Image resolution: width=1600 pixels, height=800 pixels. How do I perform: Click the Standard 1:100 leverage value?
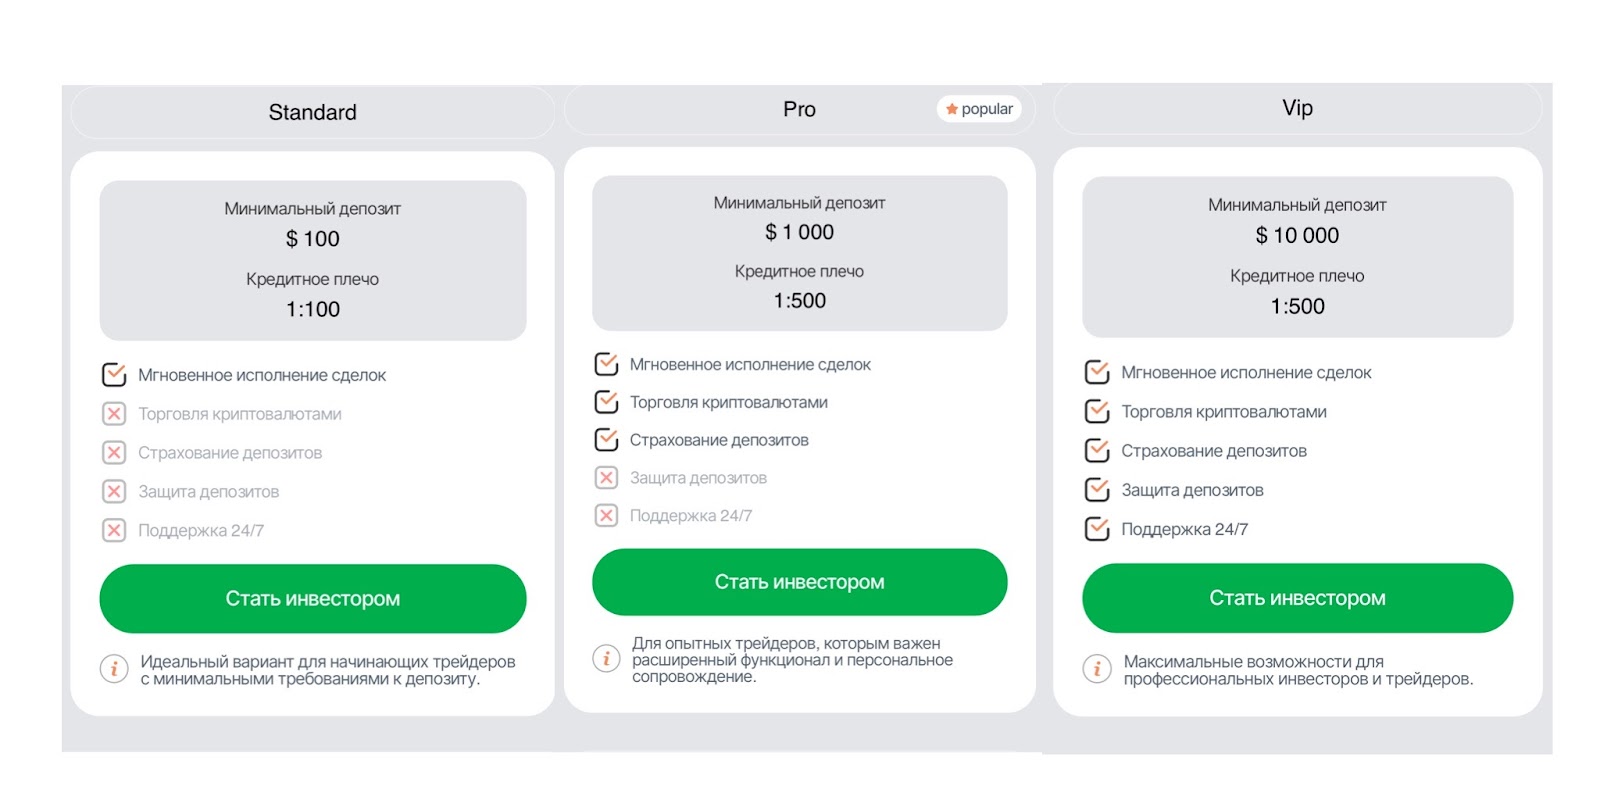coord(313,310)
